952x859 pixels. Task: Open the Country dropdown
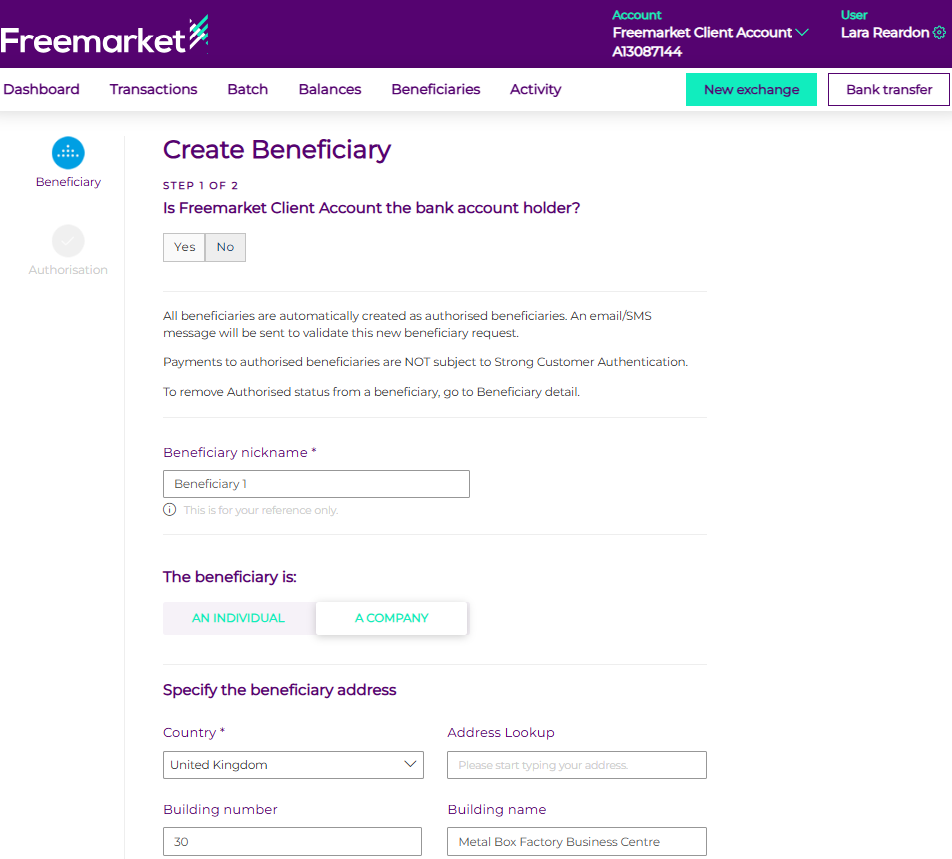click(x=293, y=765)
